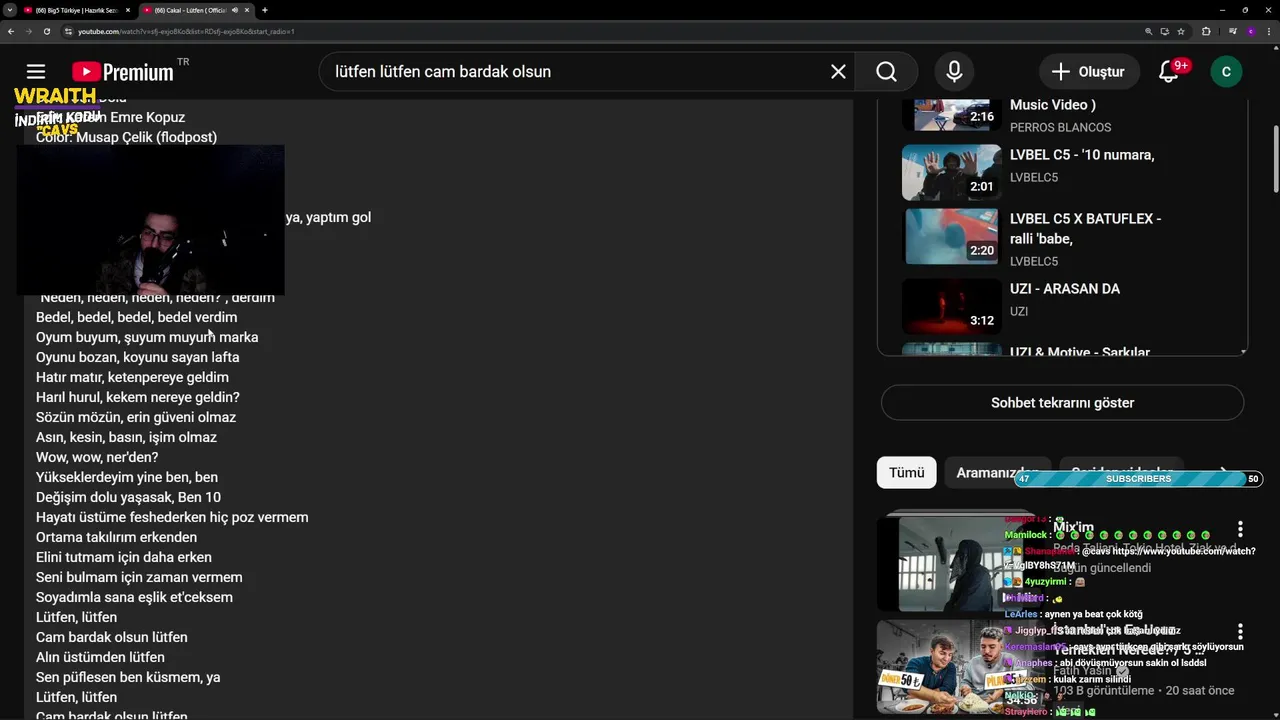
Task: Select the Tümü filter chip
Action: click(x=907, y=473)
